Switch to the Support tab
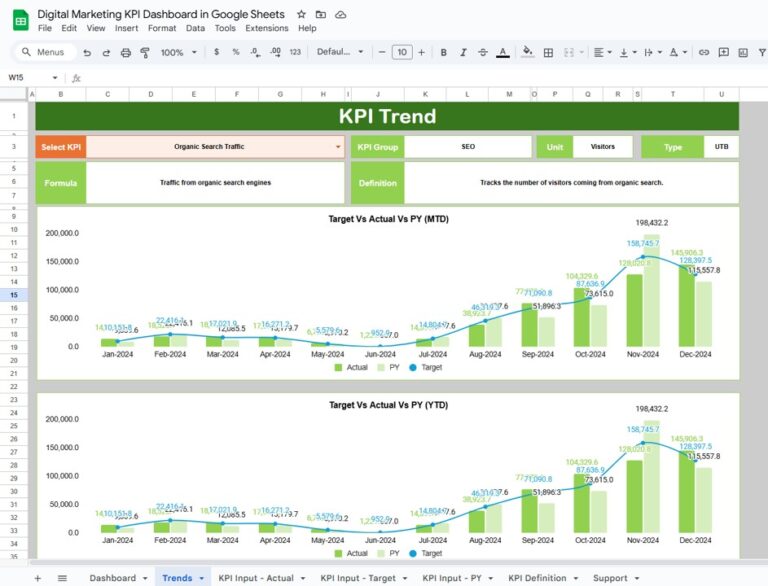Screen dimensions: 768x586 (610, 578)
